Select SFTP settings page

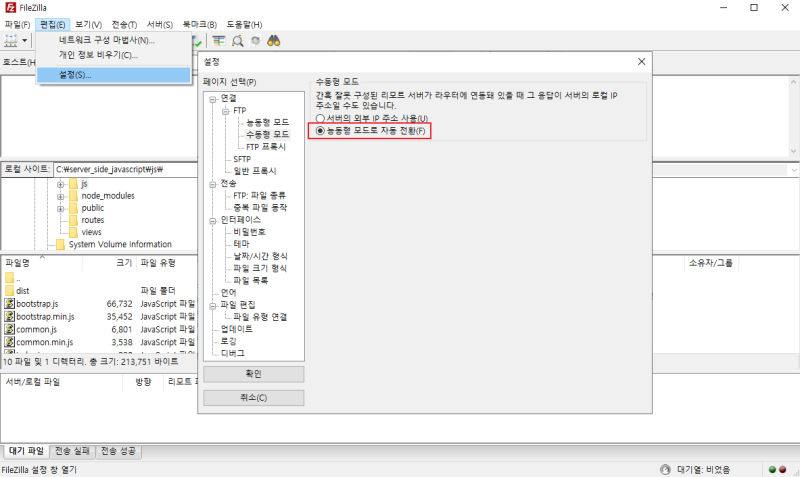tap(242, 159)
